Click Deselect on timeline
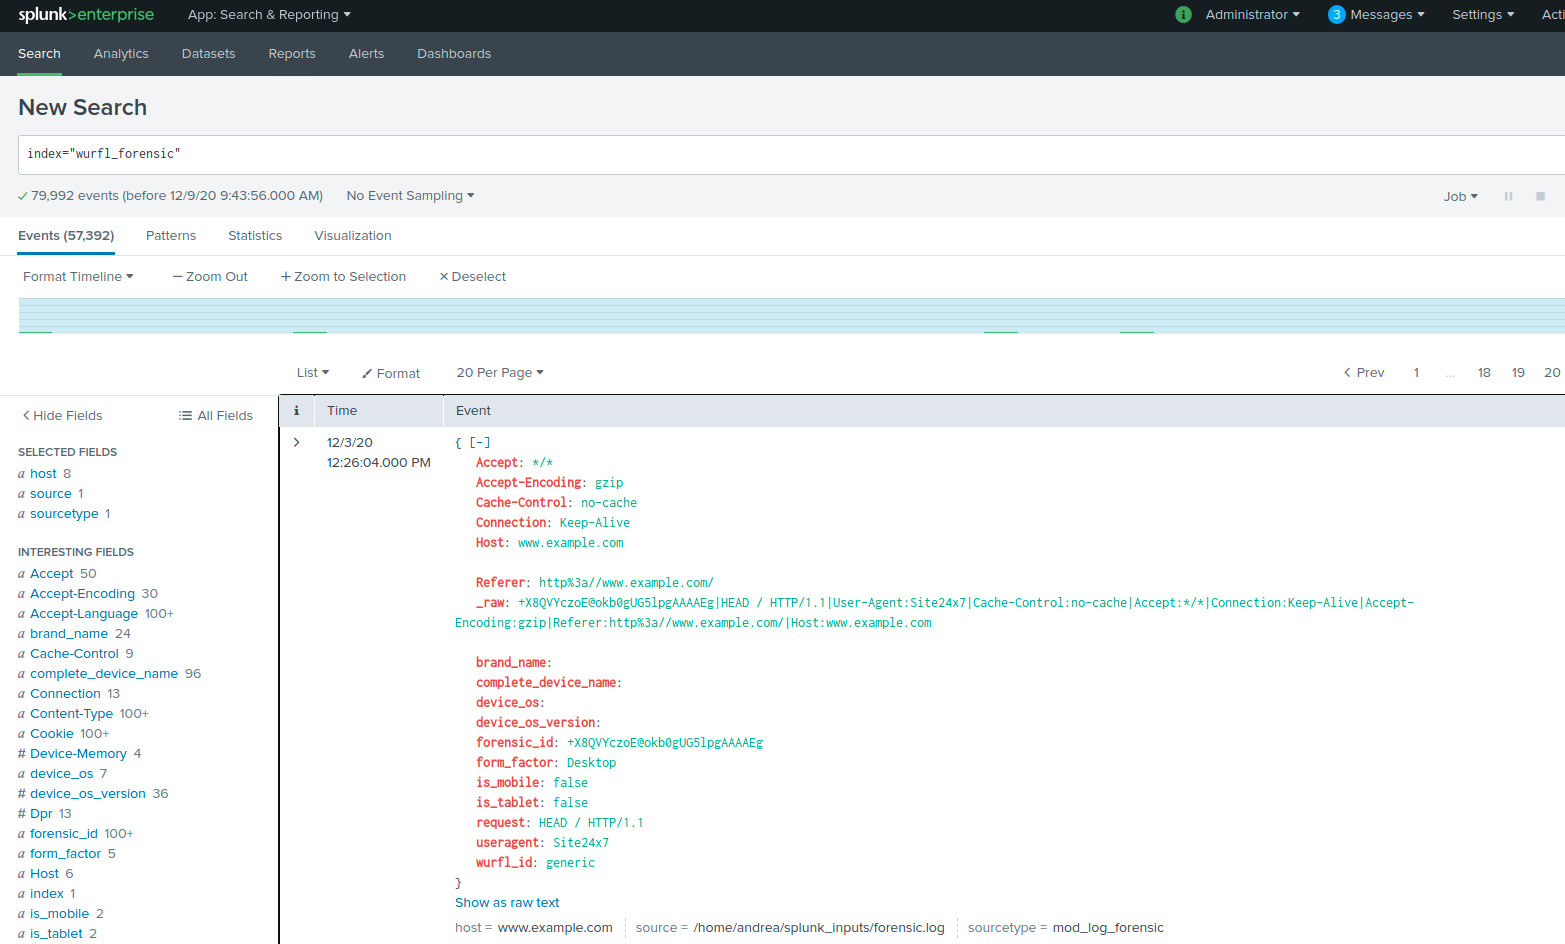 point(473,277)
